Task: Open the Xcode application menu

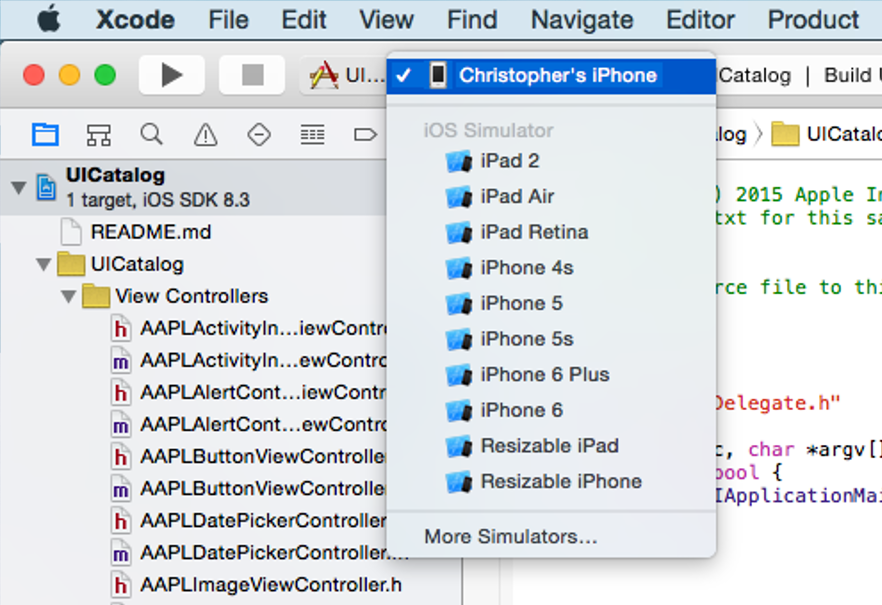Action: tap(135, 20)
